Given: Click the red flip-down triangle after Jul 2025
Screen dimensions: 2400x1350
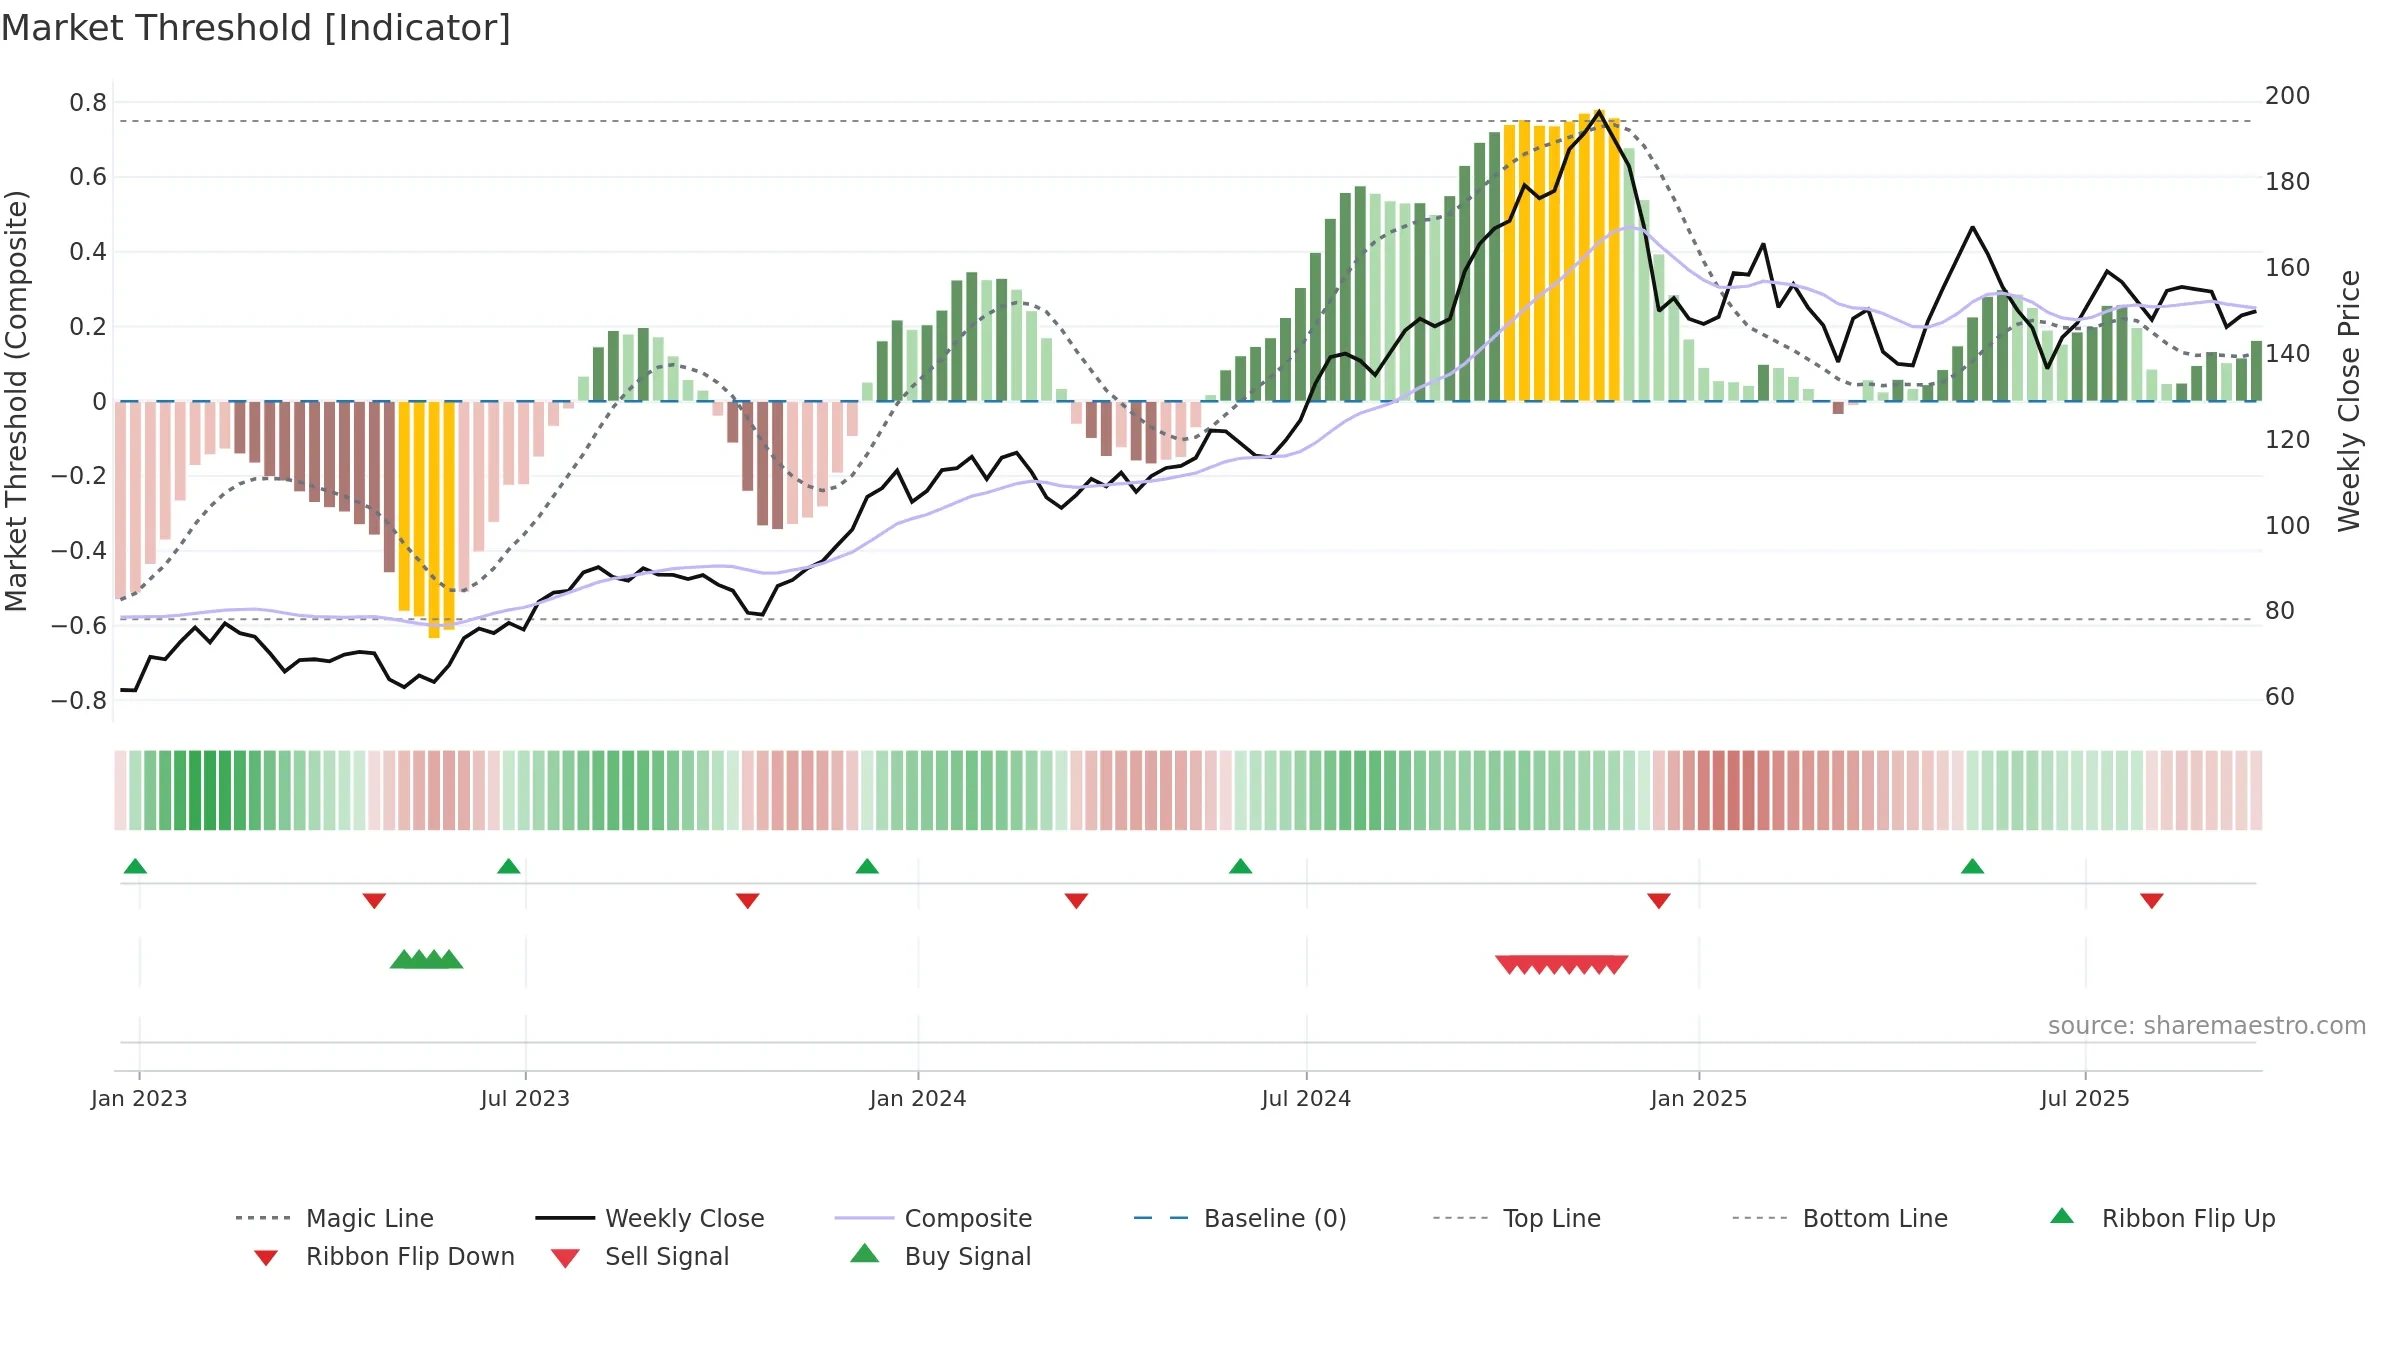Looking at the screenshot, I should (x=2151, y=901).
